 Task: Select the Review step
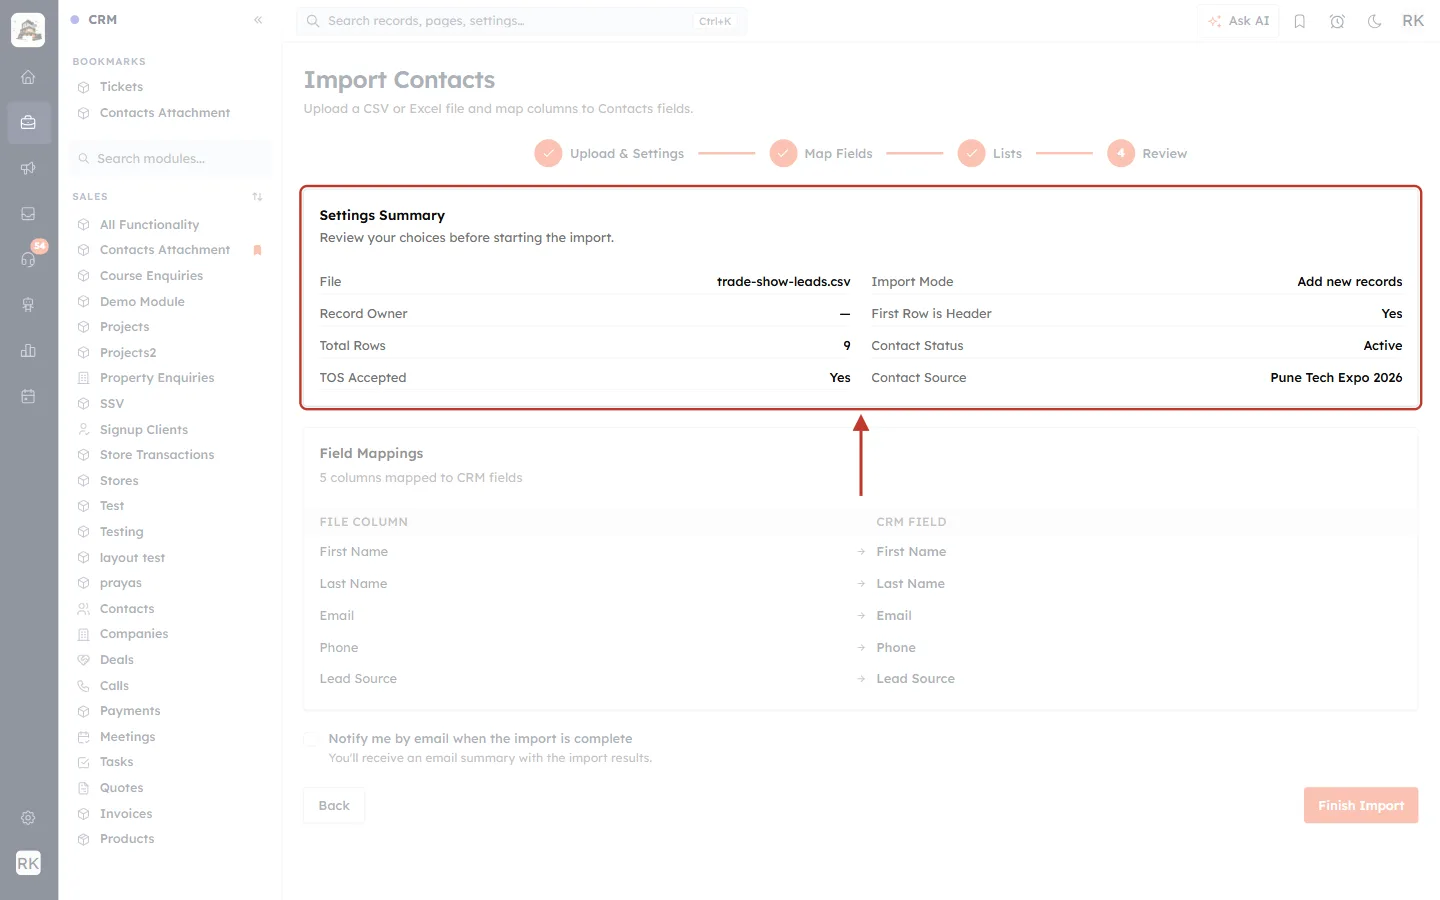[x=1147, y=153]
